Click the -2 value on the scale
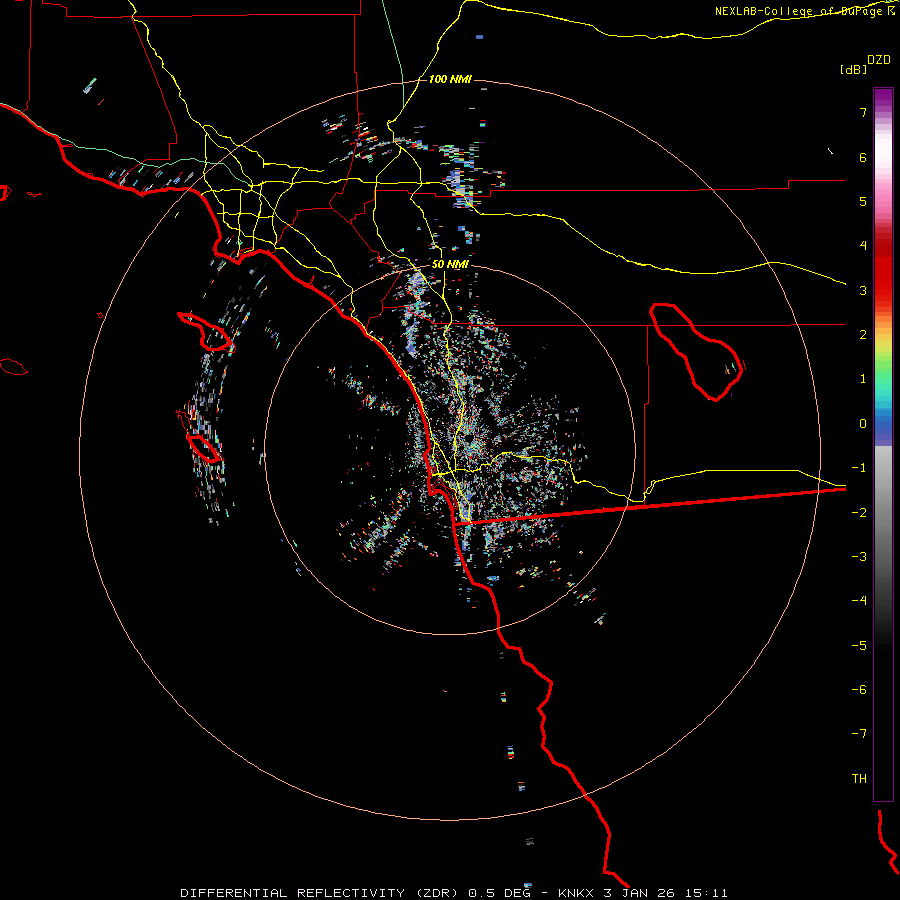The width and height of the screenshot is (900, 900). coord(859,513)
